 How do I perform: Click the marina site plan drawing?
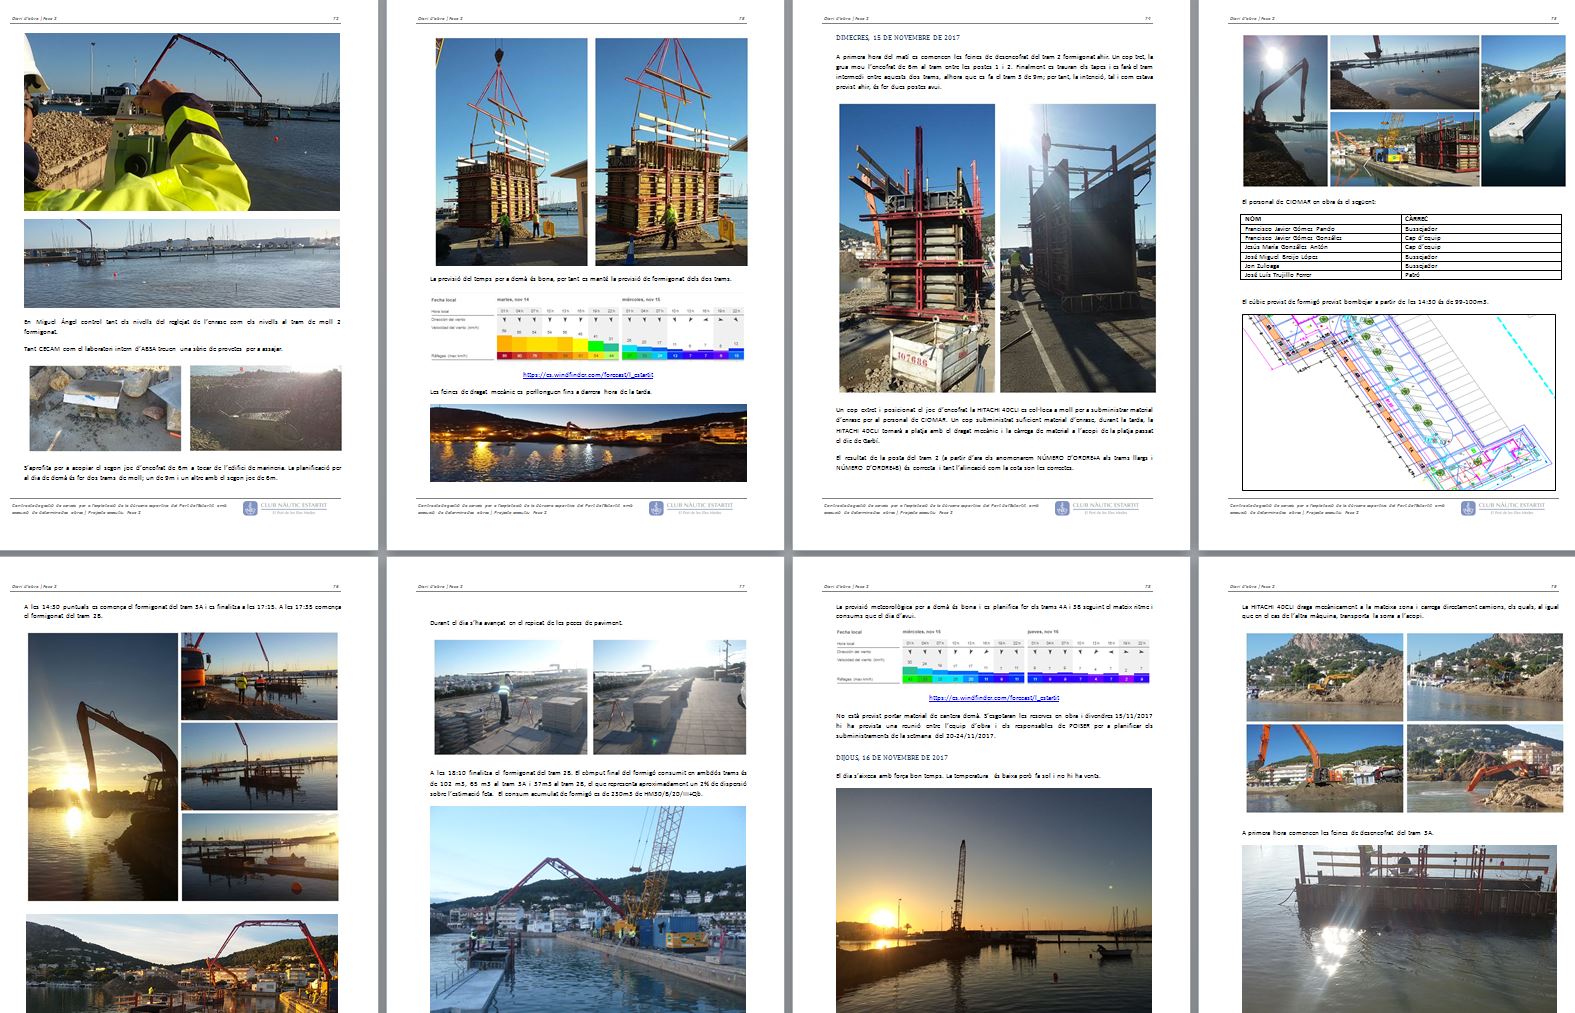(x=1399, y=402)
